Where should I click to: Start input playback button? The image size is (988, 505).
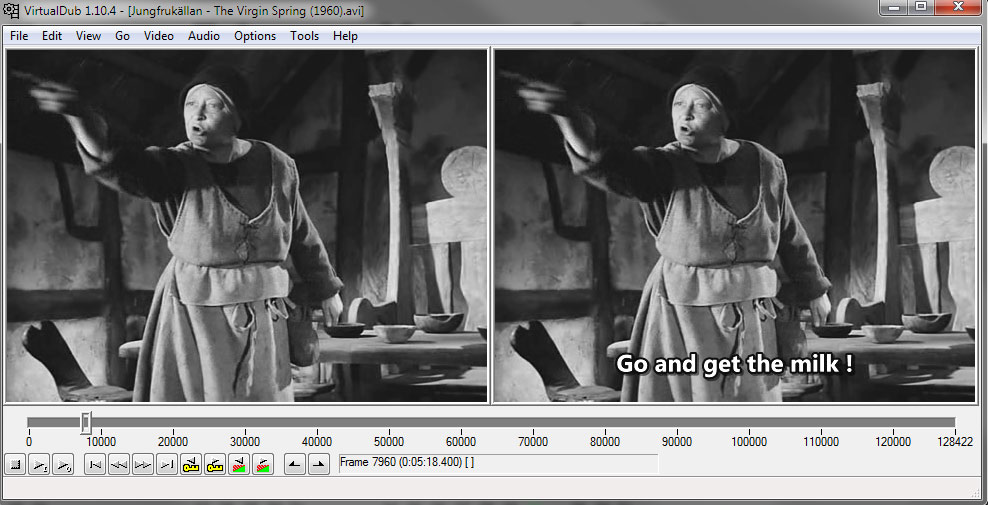pyautogui.click(x=39, y=465)
